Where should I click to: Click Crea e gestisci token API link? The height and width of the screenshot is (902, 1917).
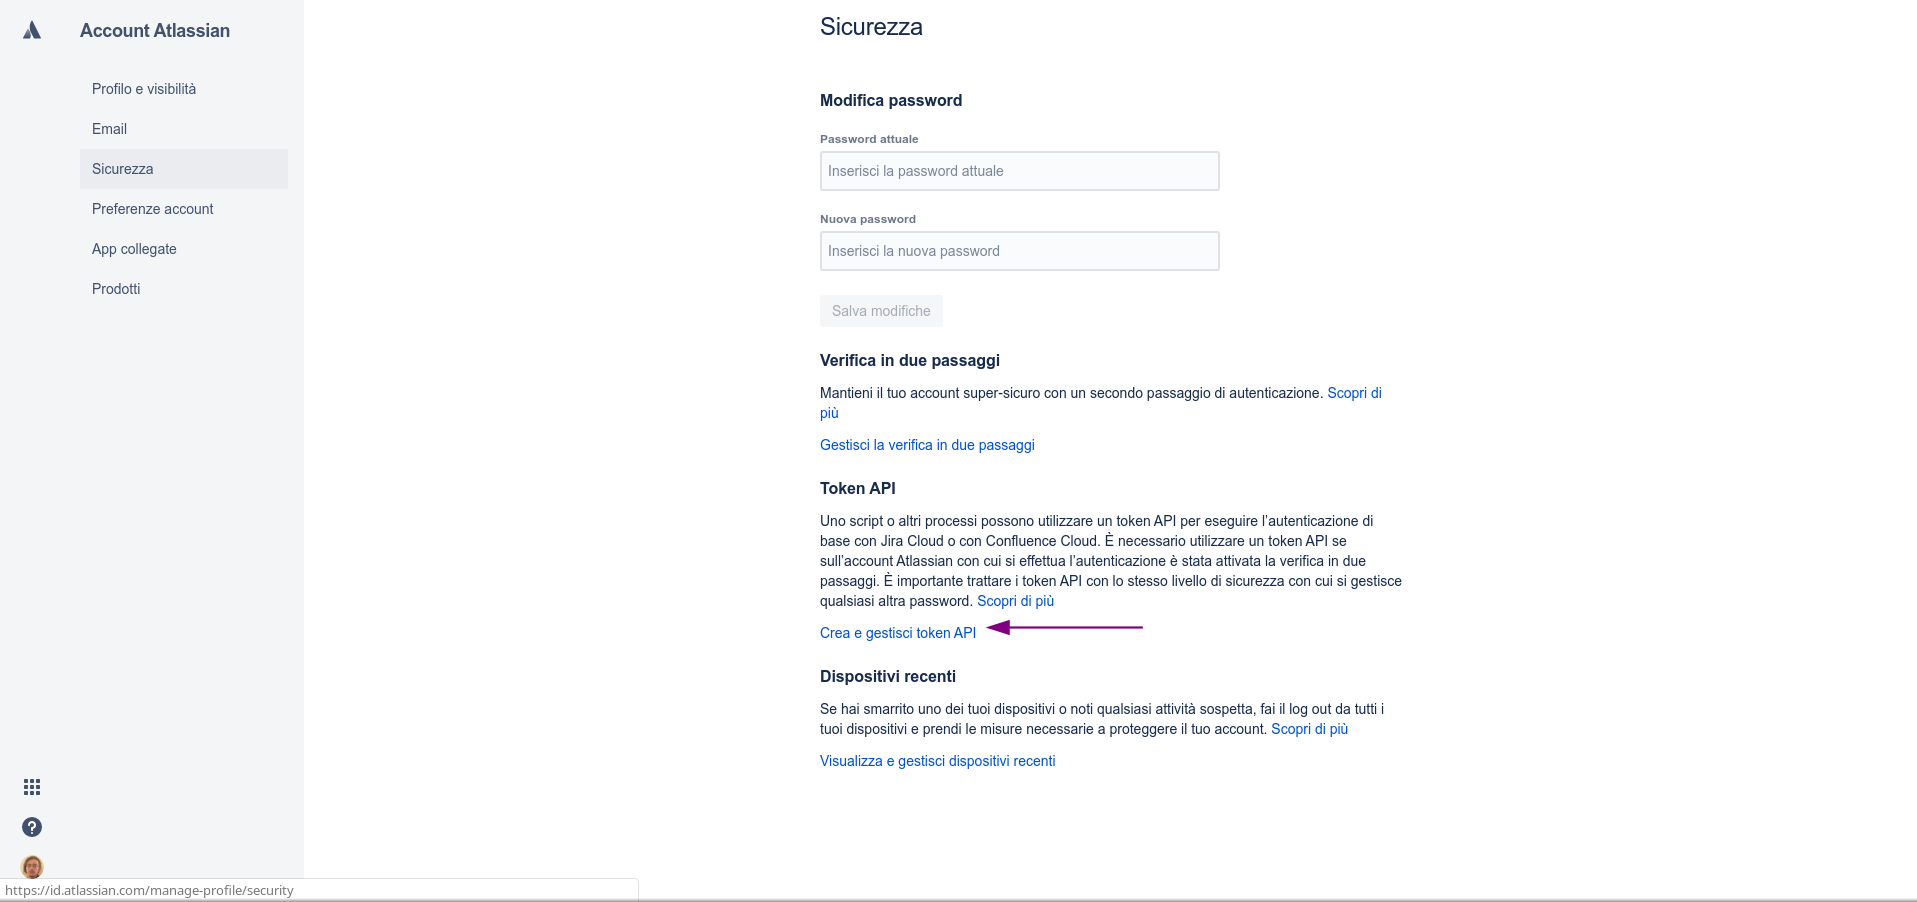pyautogui.click(x=898, y=633)
